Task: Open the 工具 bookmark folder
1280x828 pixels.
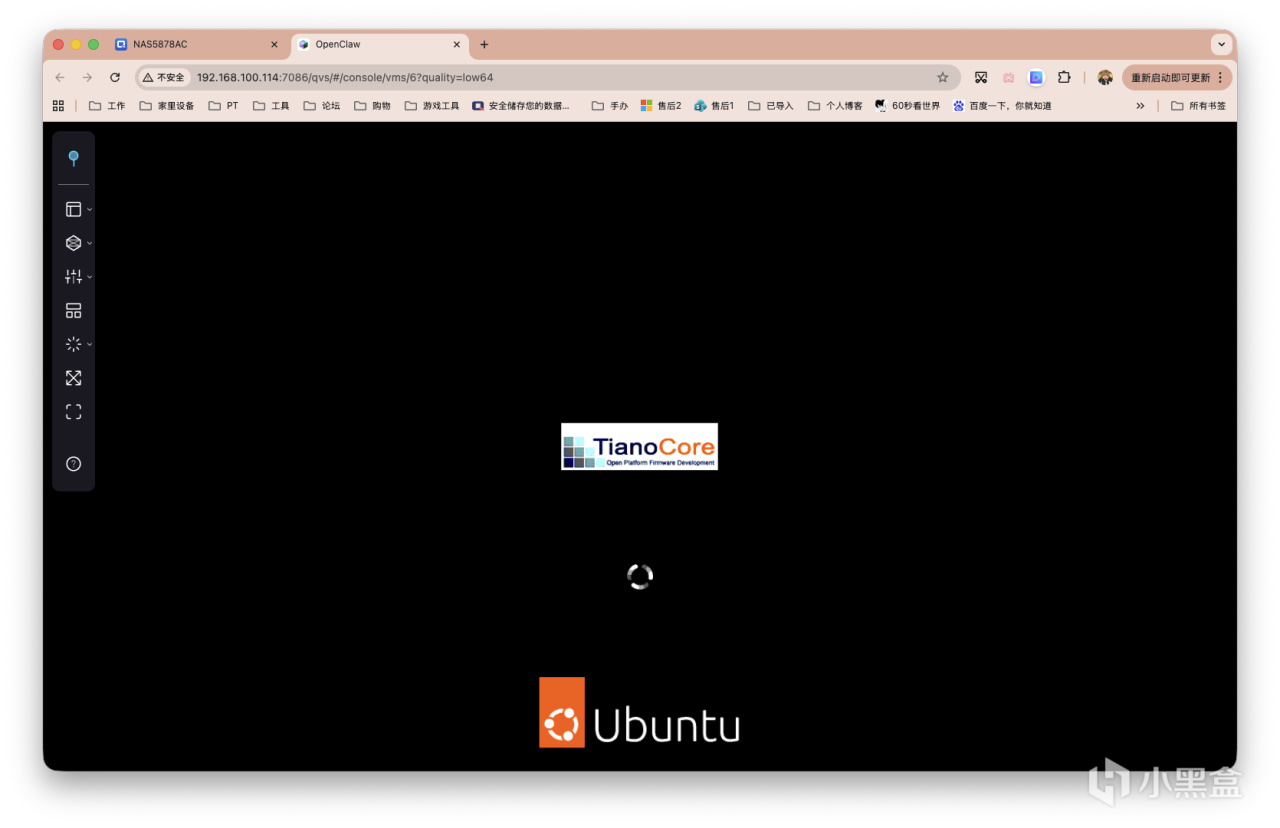Action: pos(271,106)
